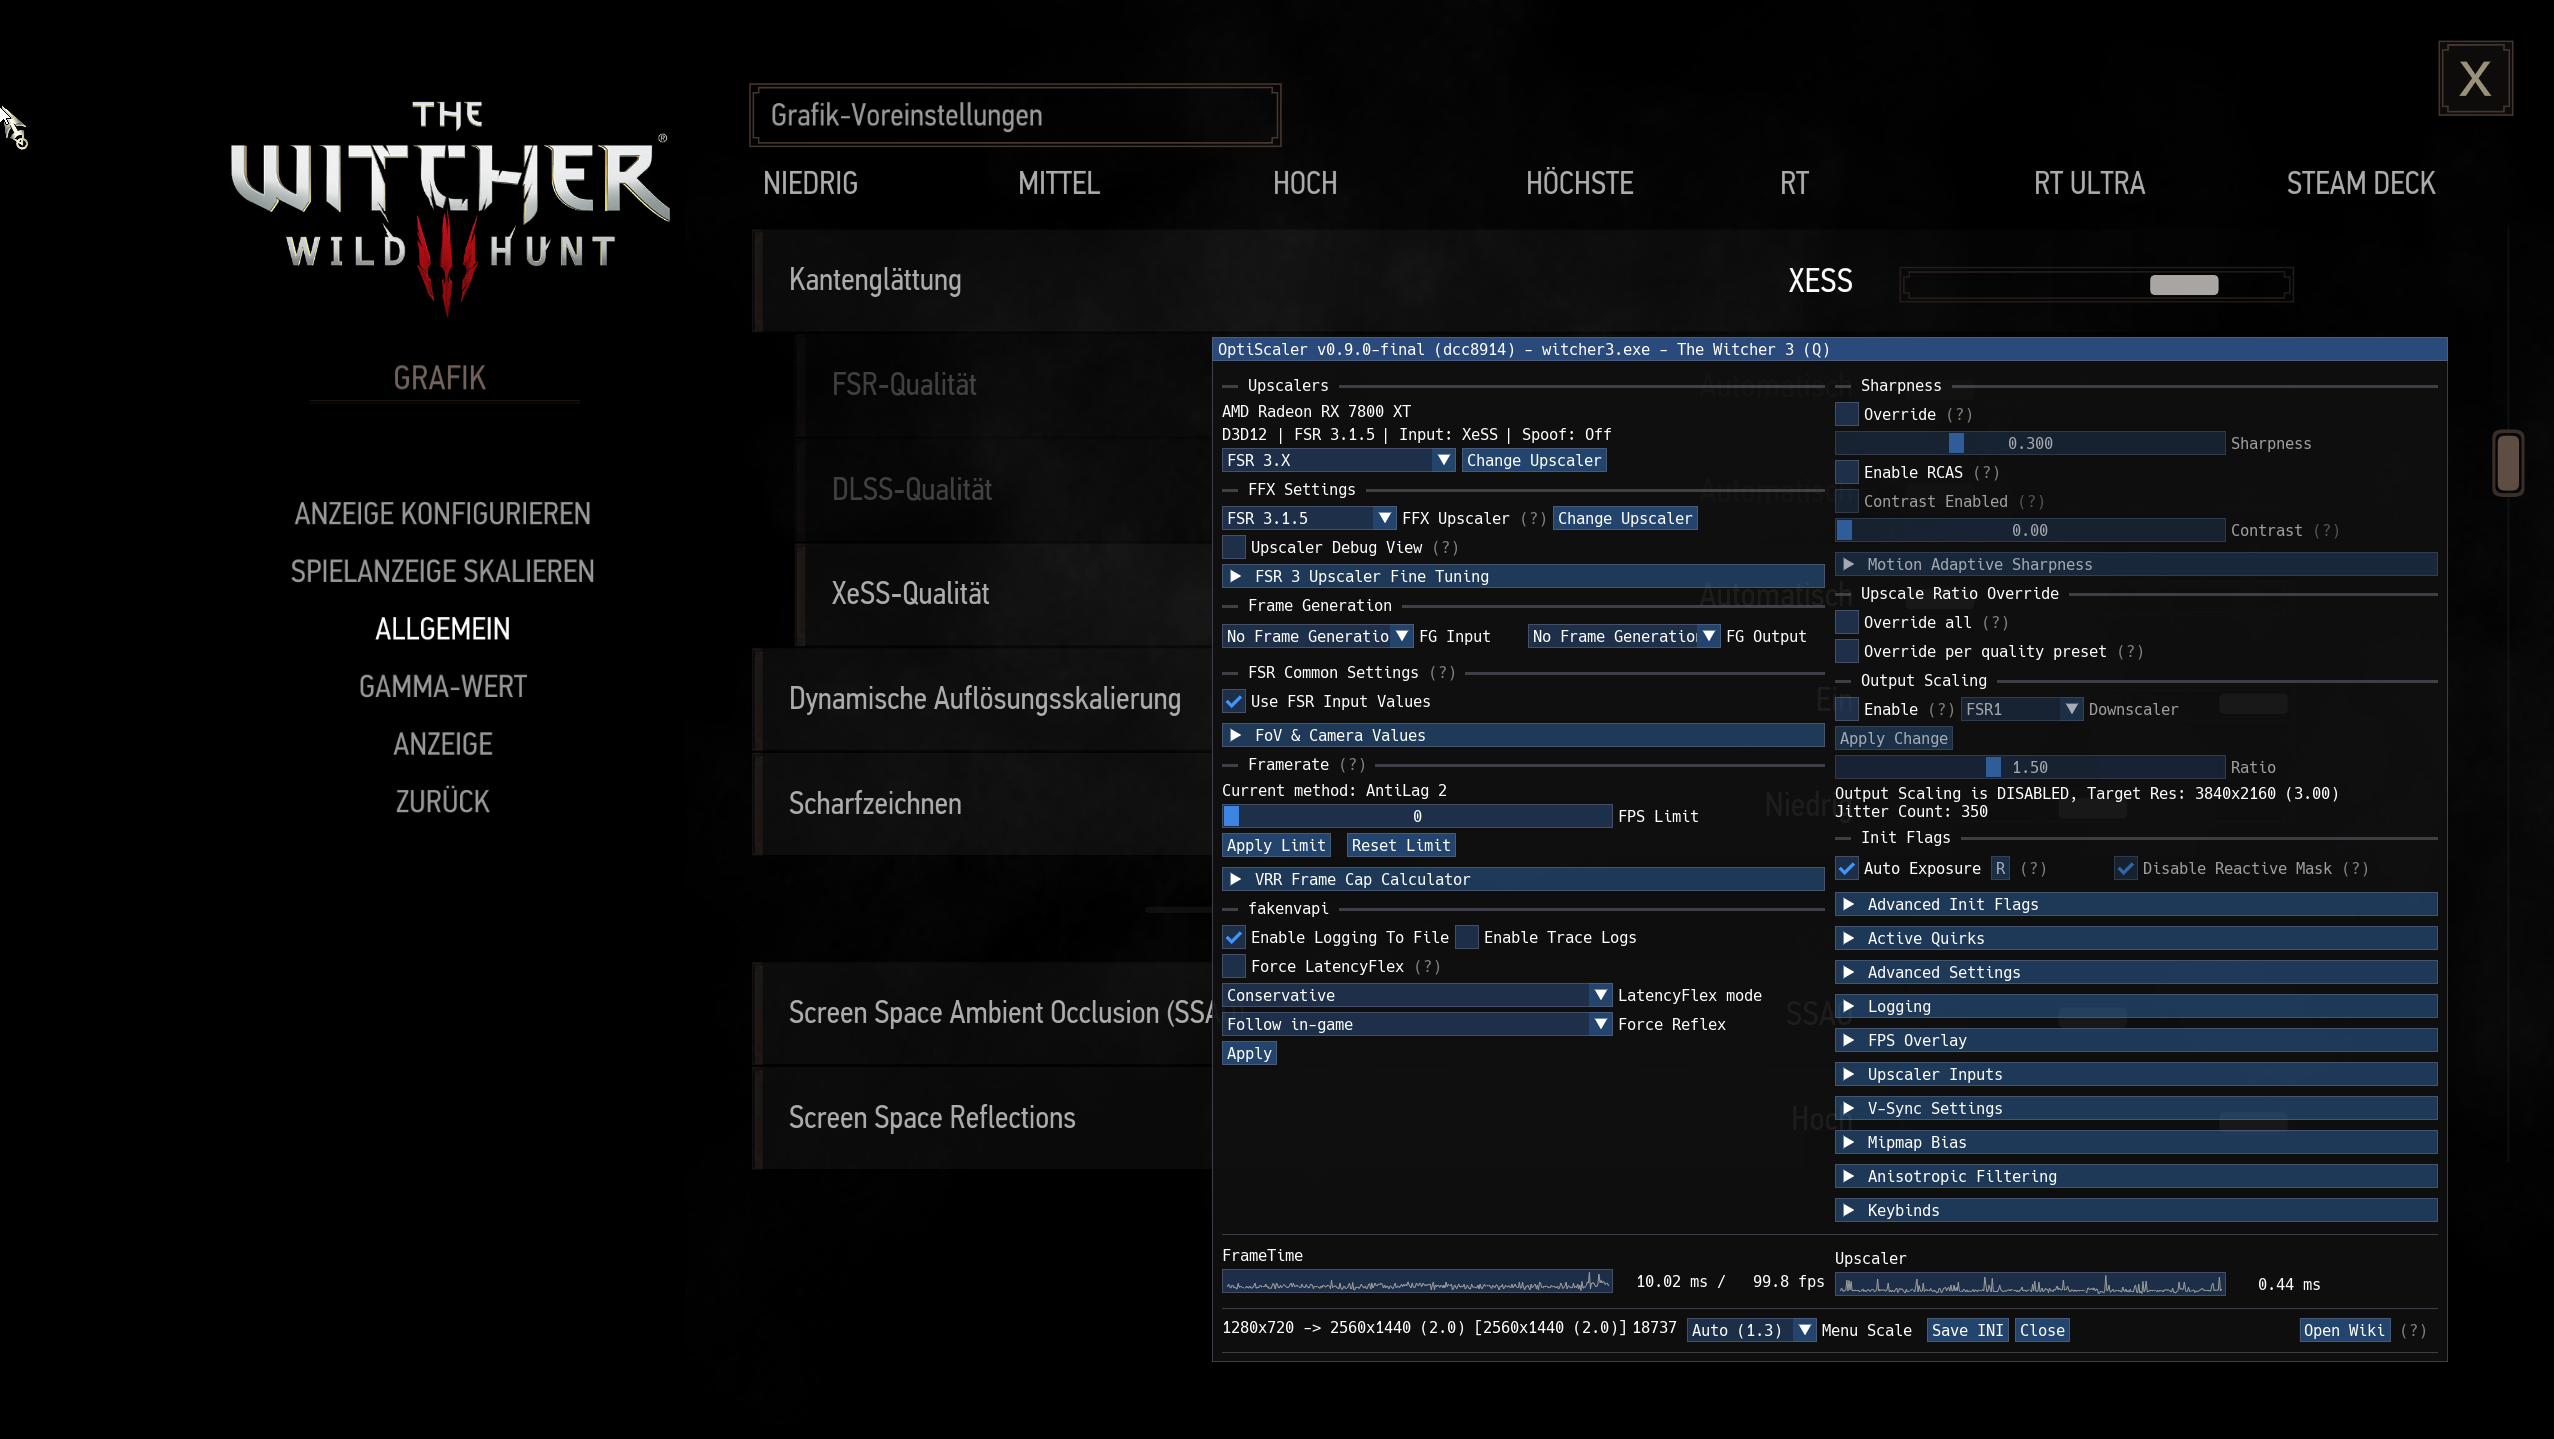Uncheck Auto Exposure init flag
This screenshot has width=2554, height=1439.
[x=1847, y=868]
